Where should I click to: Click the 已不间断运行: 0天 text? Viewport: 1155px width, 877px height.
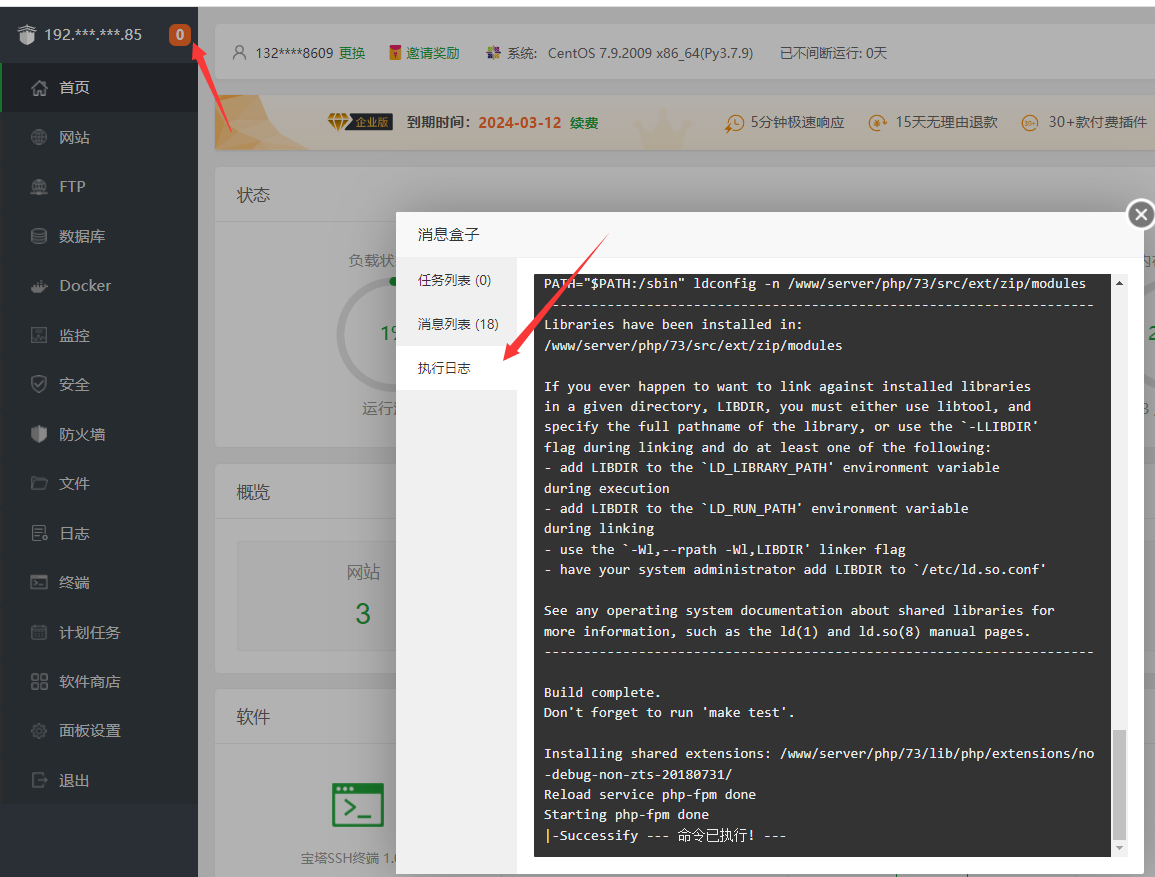point(833,53)
